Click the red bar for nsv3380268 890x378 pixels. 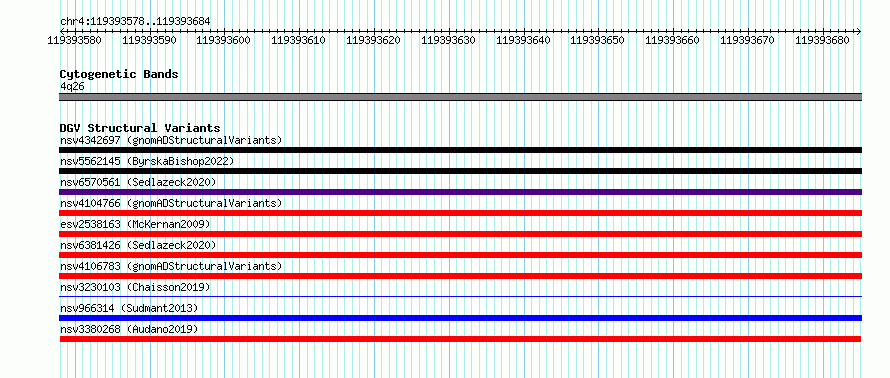(x=460, y=339)
